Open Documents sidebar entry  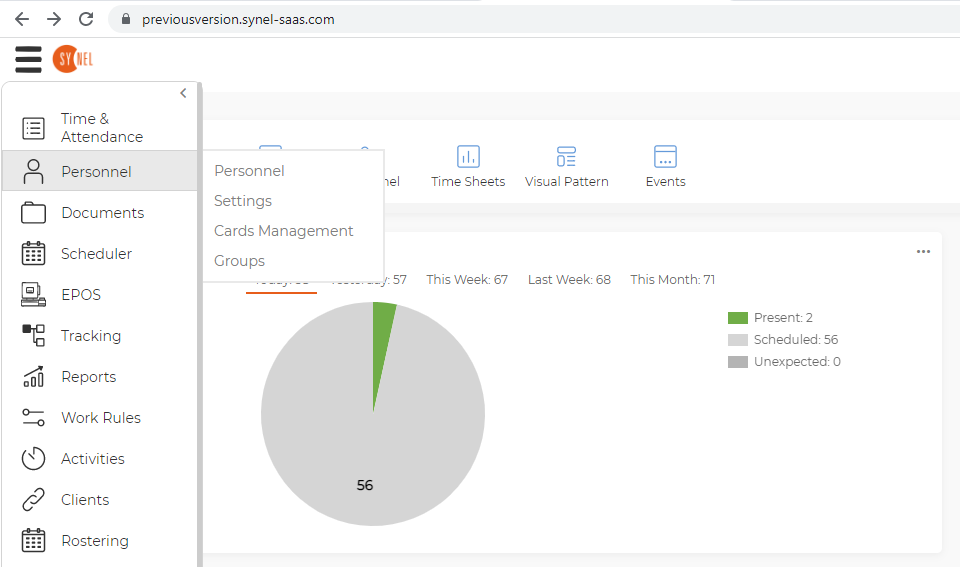point(103,212)
